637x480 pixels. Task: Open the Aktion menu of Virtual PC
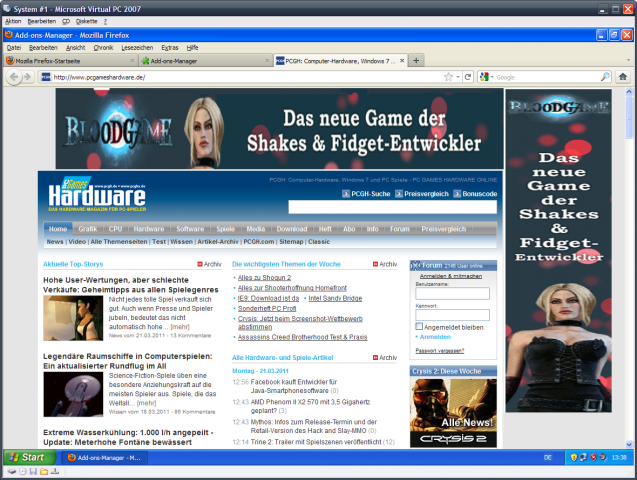(x=13, y=21)
